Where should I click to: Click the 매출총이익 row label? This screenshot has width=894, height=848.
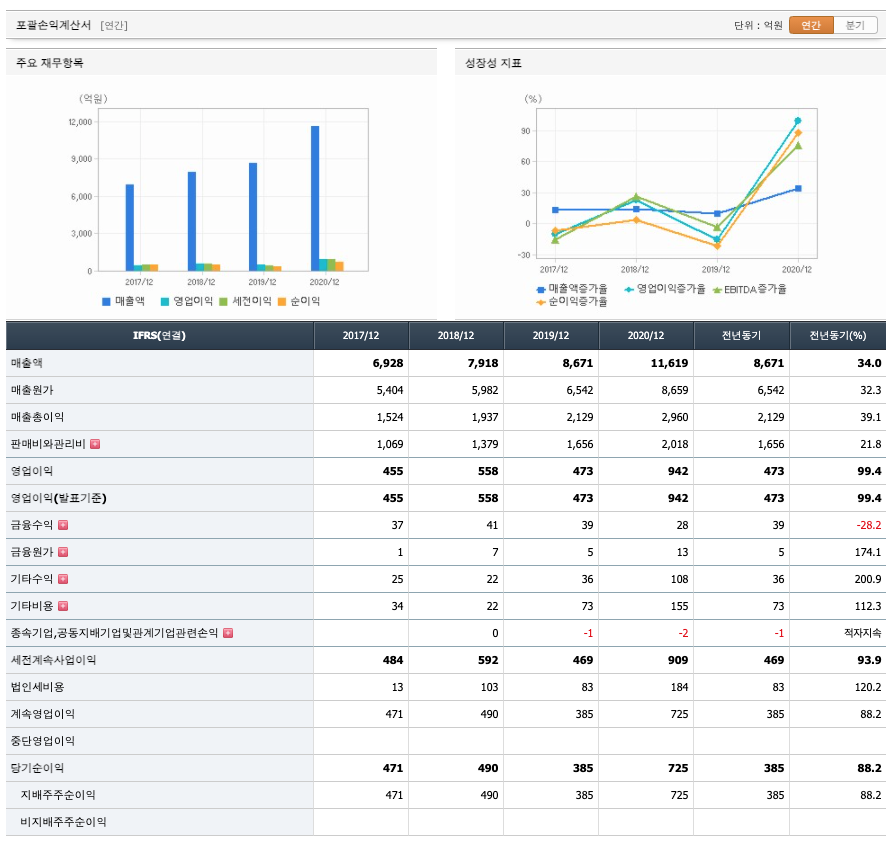coord(38,417)
